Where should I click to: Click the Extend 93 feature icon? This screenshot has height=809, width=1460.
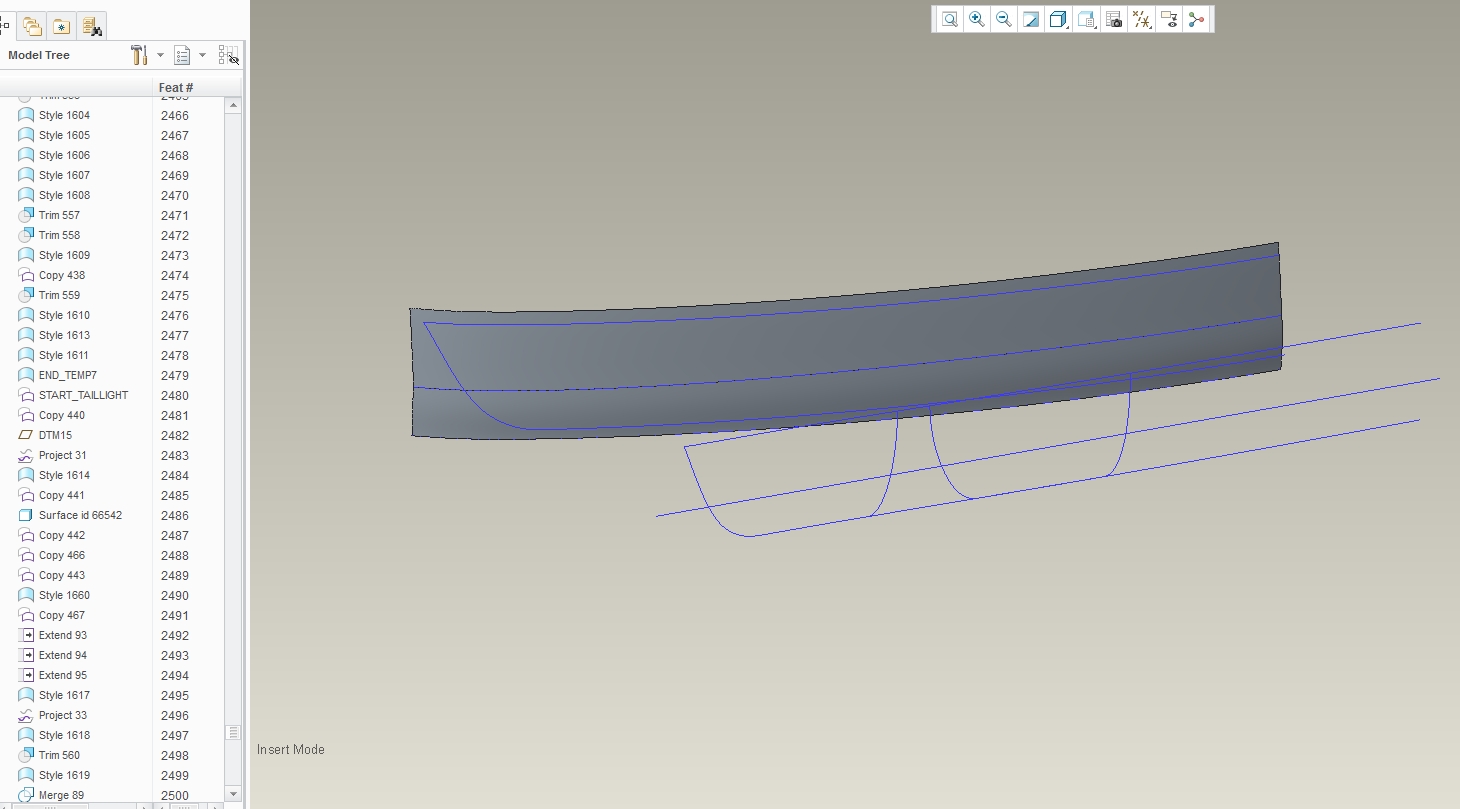click(26, 635)
